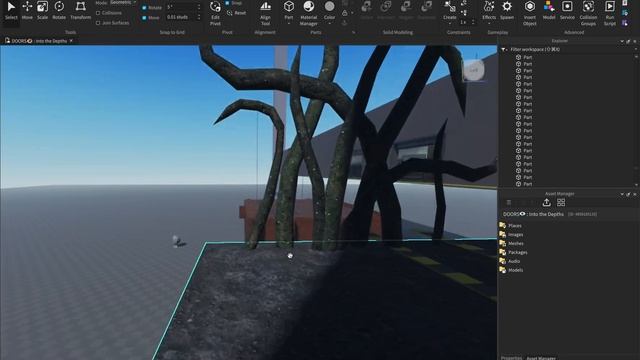
Task: Click the Run Script icon
Action: pyautogui.click(x=610, y=13)
